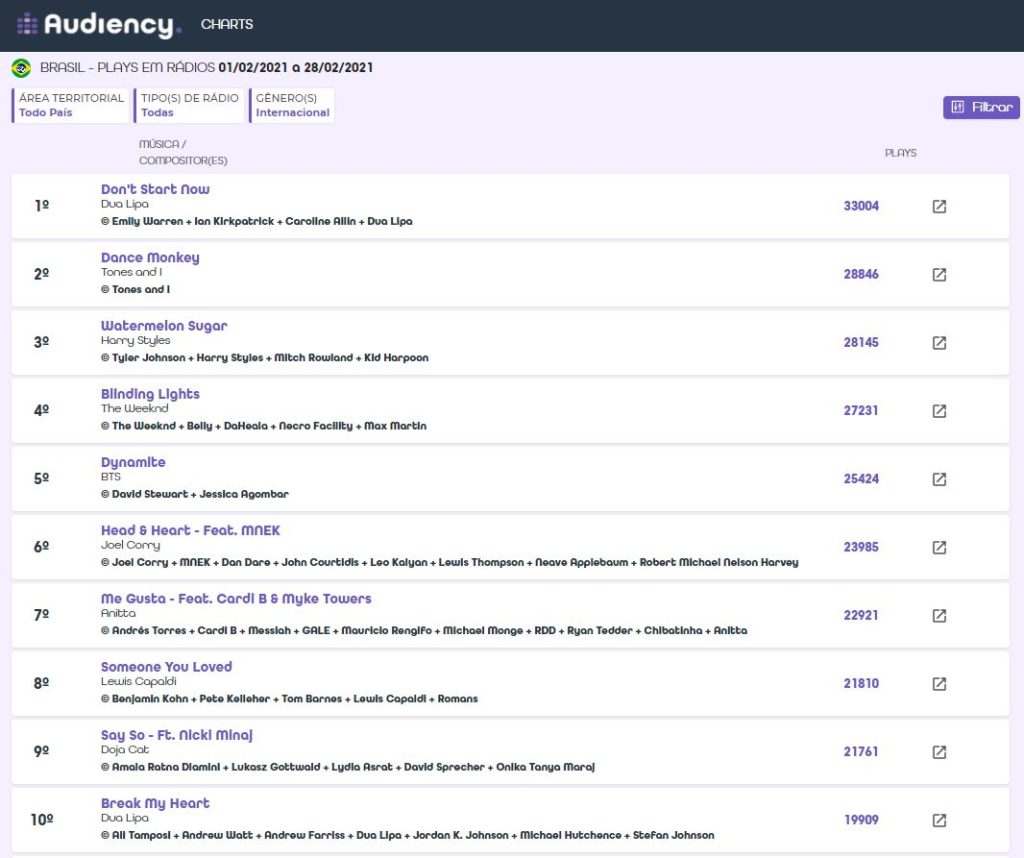
Task: Click the open icon for Me Gusta
Action: coord(939,615)
